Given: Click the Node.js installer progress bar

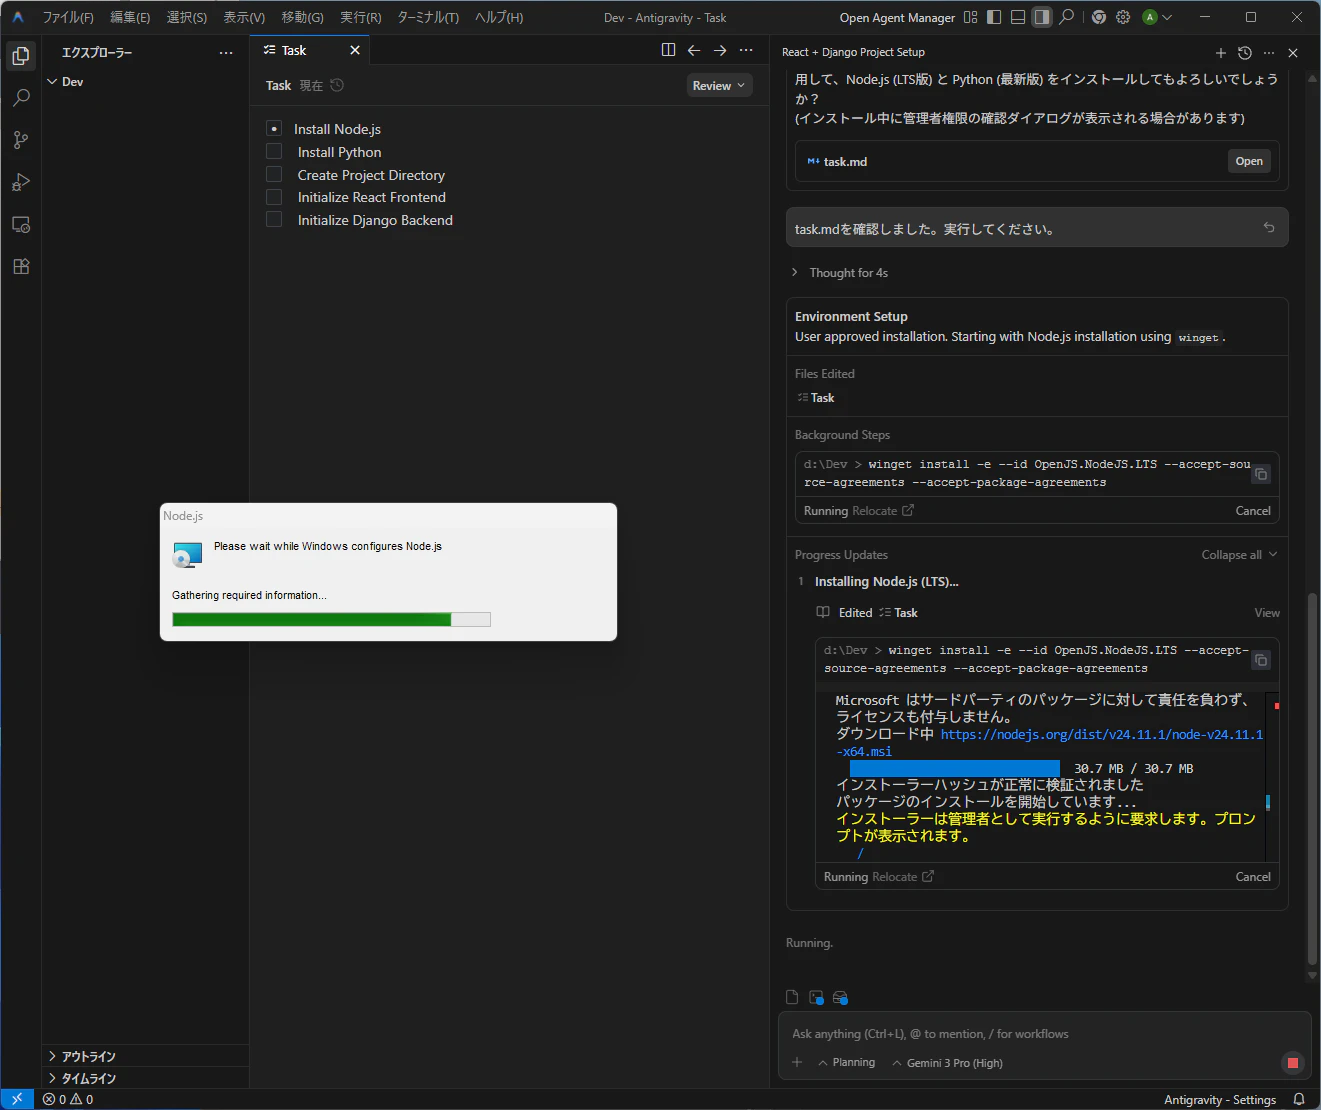Looking at the screenshot, I should coord(331,619).
